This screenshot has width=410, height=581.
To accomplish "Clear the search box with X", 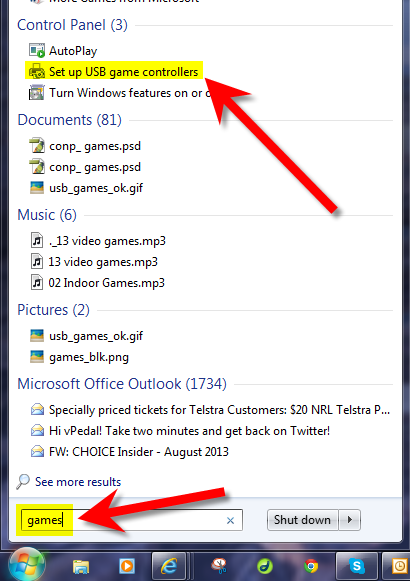I will click(x=230, y=521).
